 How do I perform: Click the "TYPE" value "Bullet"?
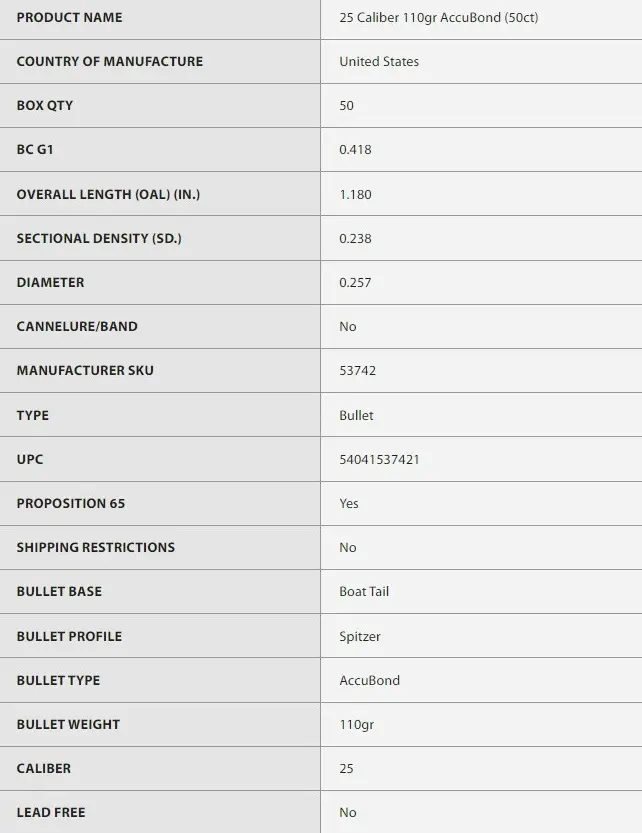tap(356, 415)
